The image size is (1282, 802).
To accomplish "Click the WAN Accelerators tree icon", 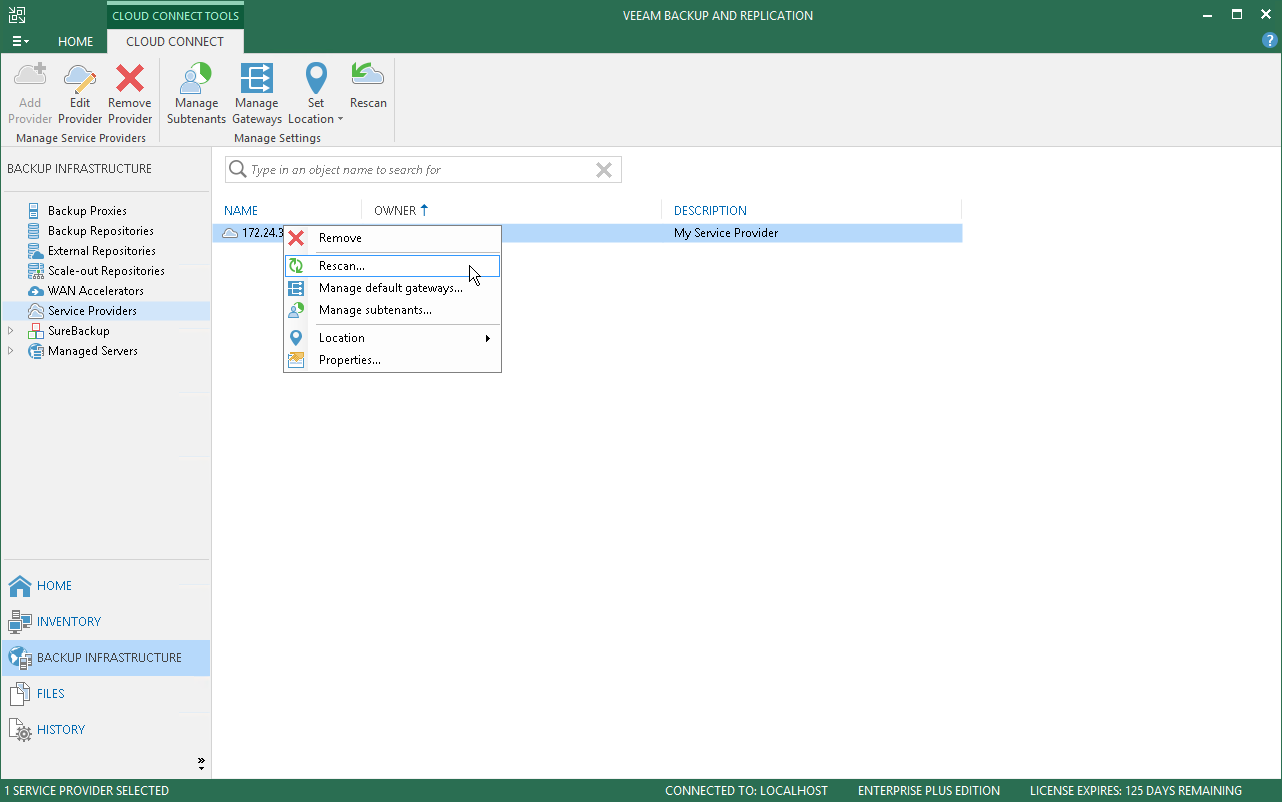I will 36,291.
